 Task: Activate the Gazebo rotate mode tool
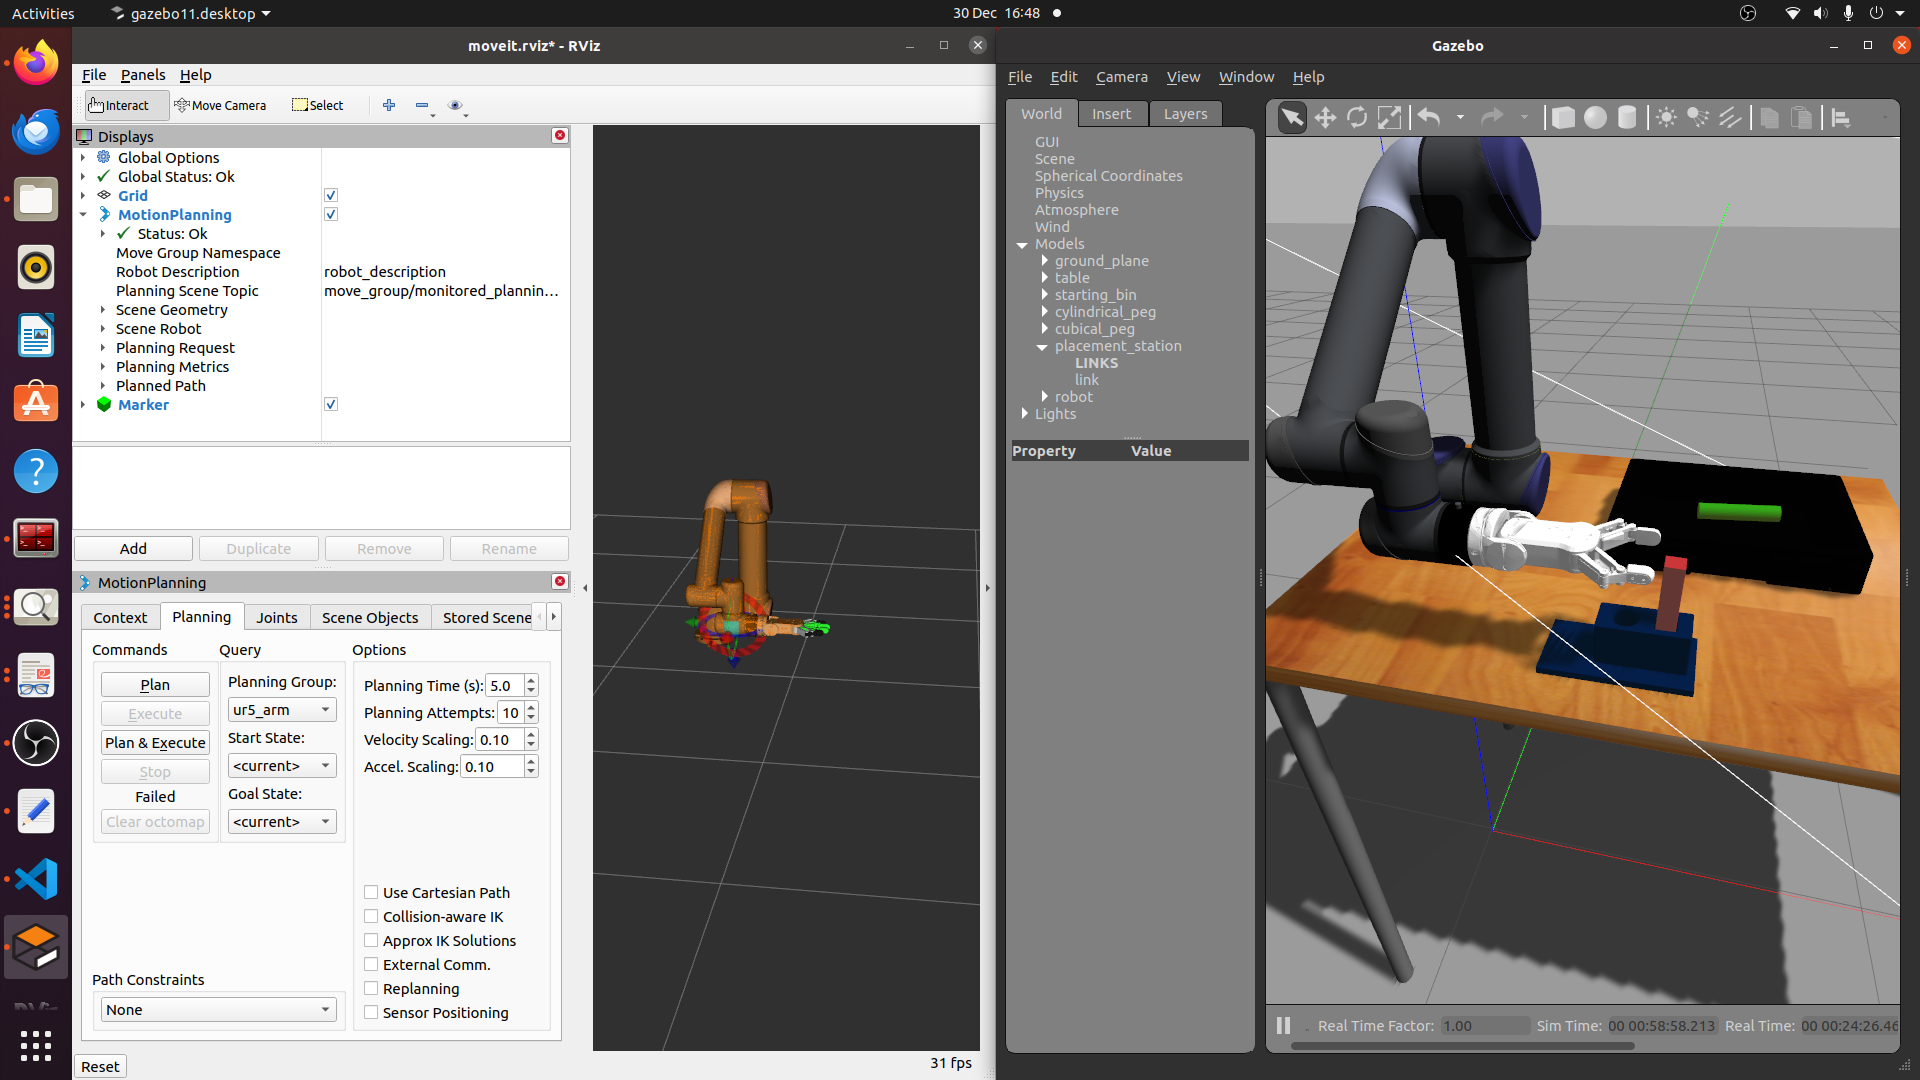[1357, 118]
